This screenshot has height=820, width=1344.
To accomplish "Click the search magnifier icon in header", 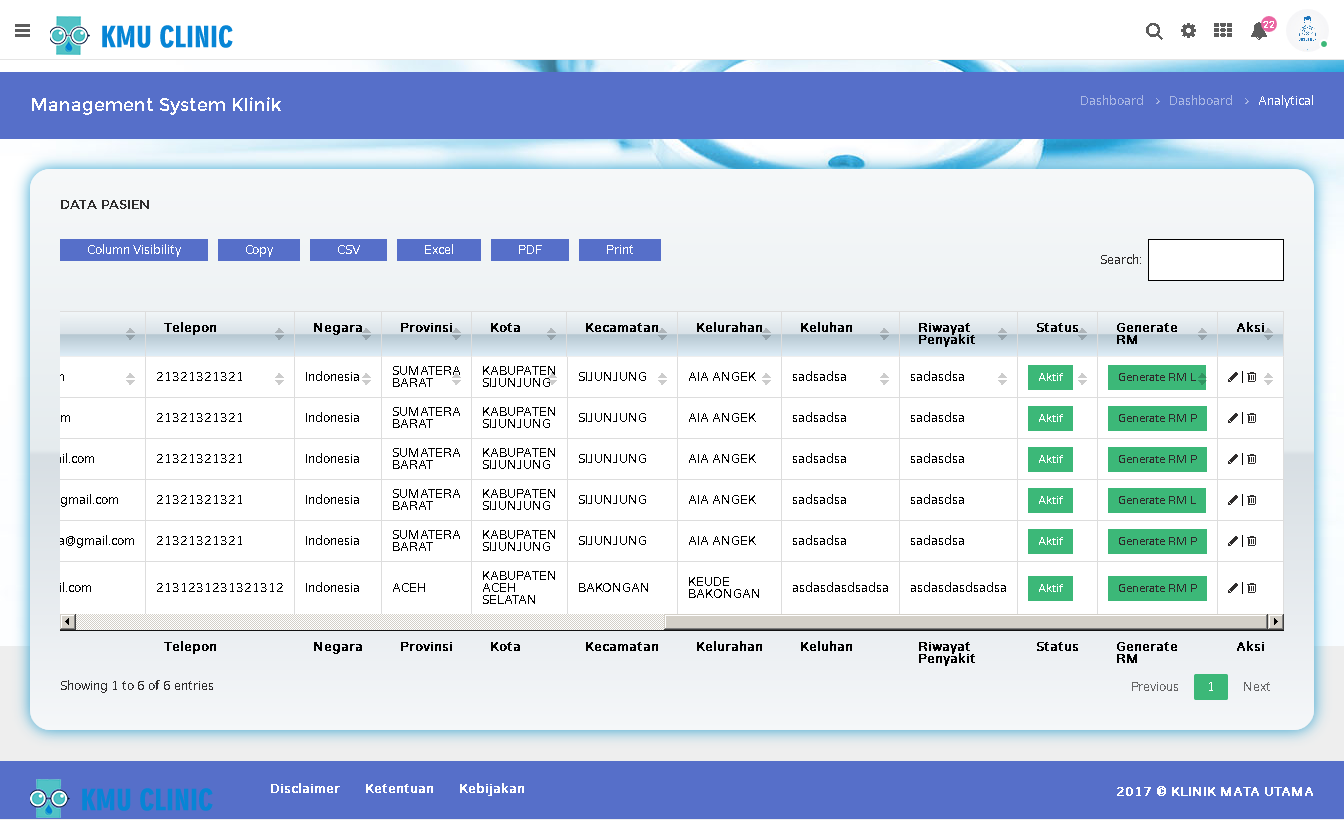I will 1154,31.
